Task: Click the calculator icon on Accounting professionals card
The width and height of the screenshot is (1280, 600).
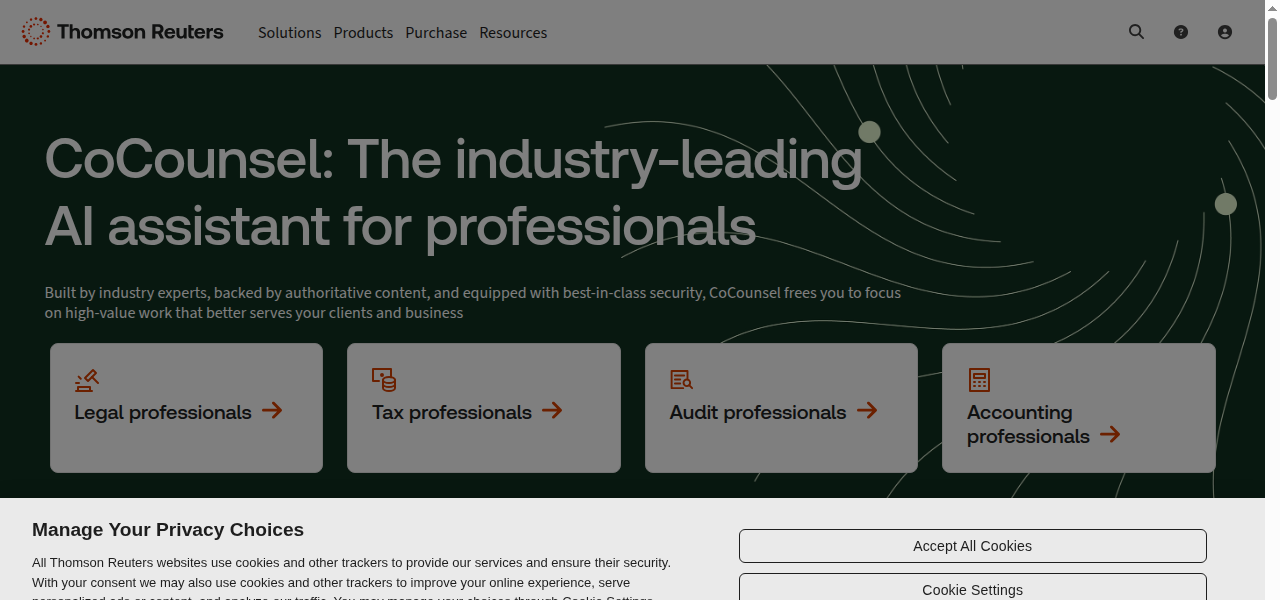Action: pos(978,379)
